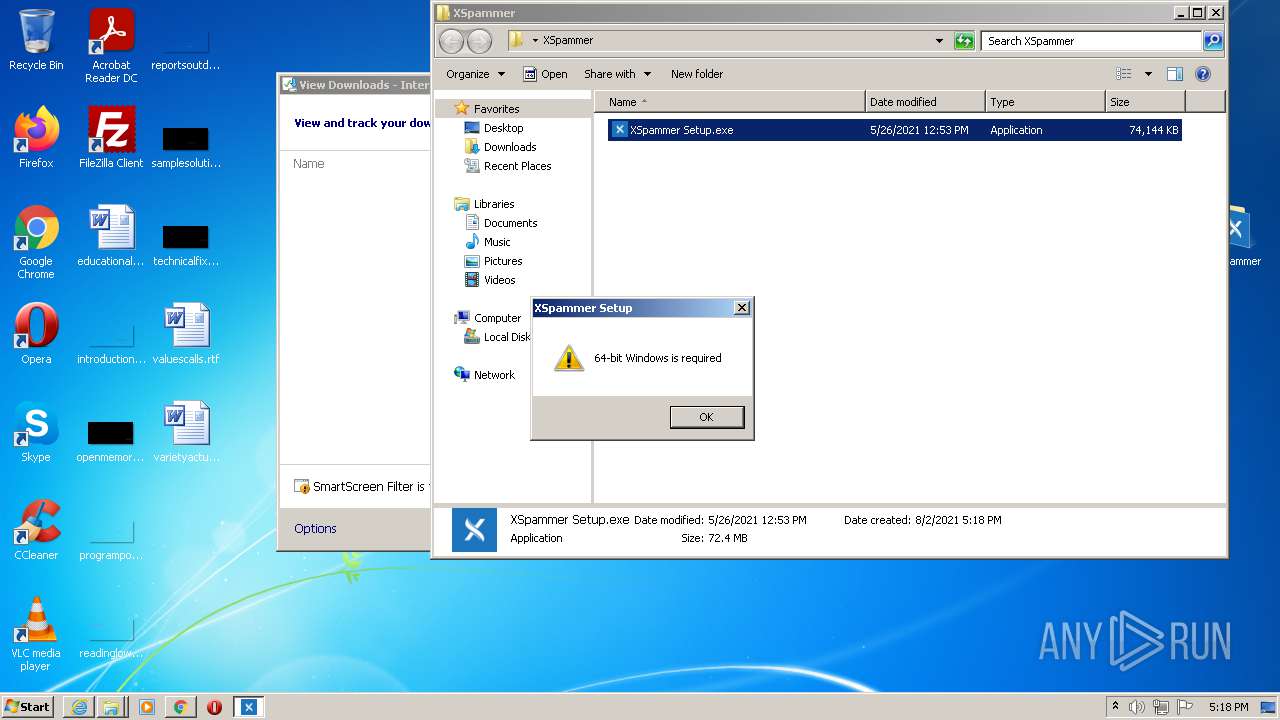The height and width of the screenshot is (720, 1280).
Task: Toggle the preview pane icon
Action: (1175, 74)
